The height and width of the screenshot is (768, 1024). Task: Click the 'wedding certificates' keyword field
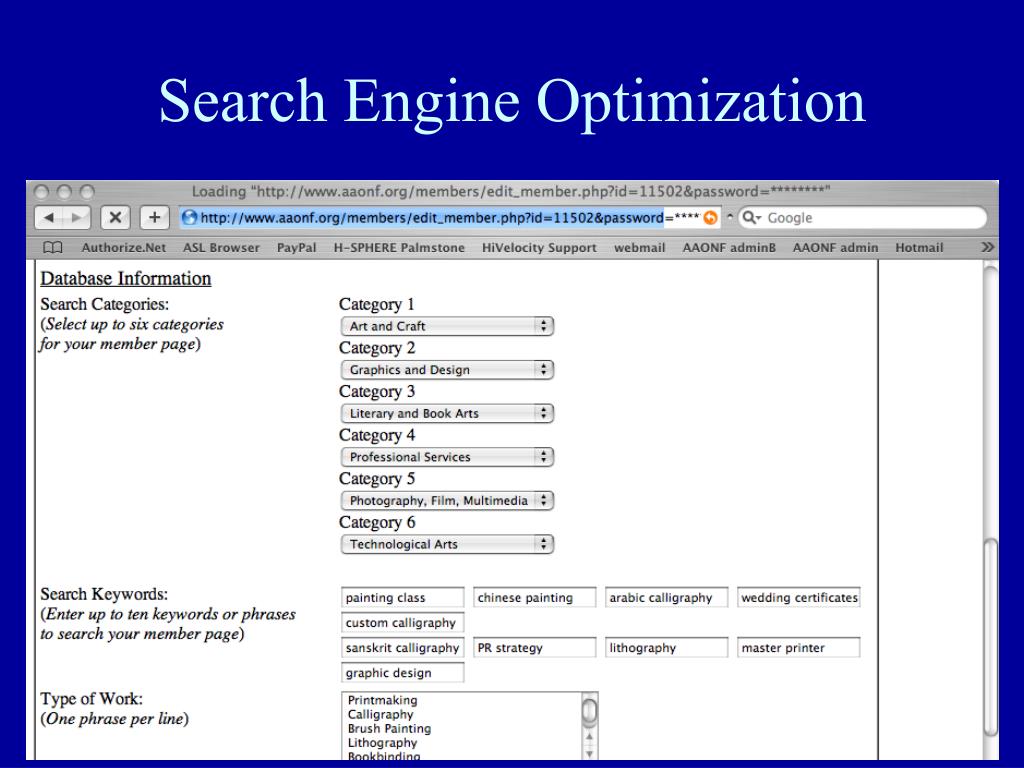click(x=799, y=598)
